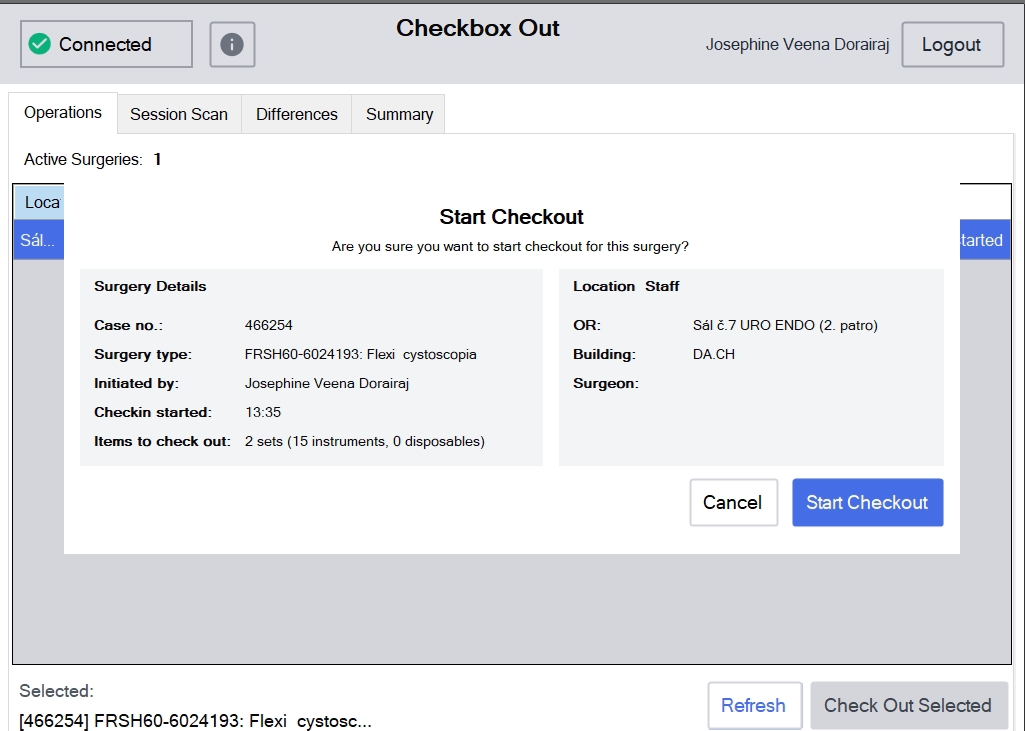This screenshot has height=731, width=1025.
Task: Click the Initiated by value Josephine Veena Dorairaj
Action: [x=327, y=383]
